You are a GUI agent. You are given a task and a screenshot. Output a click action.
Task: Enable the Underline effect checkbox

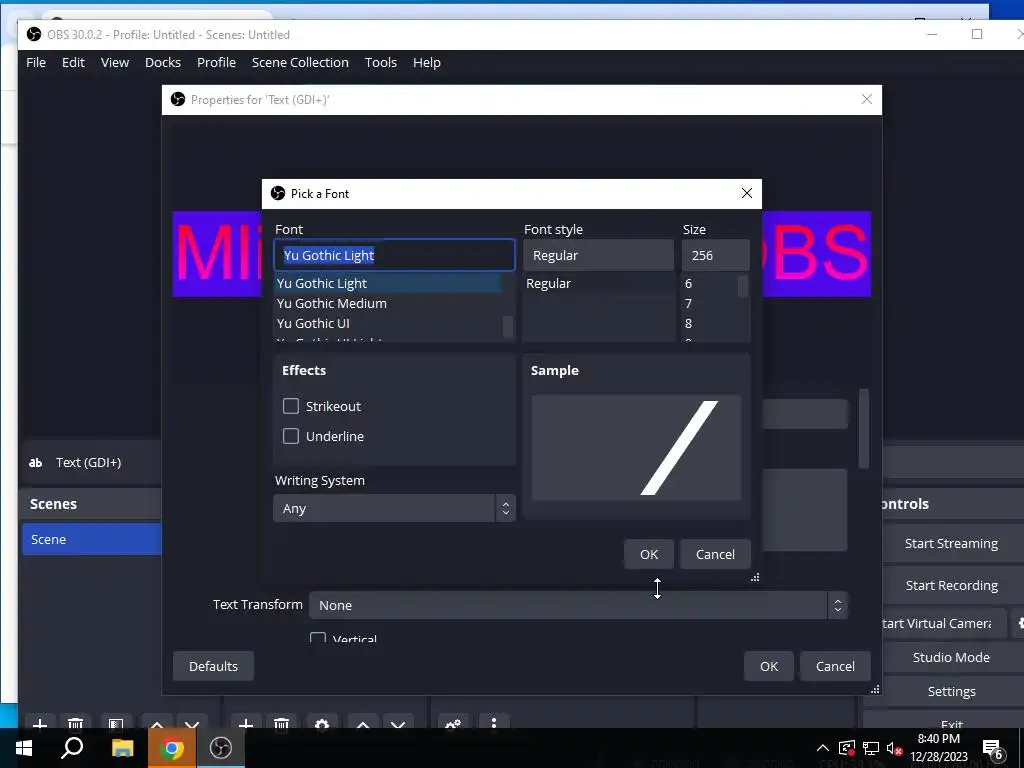tap(291, 436)
